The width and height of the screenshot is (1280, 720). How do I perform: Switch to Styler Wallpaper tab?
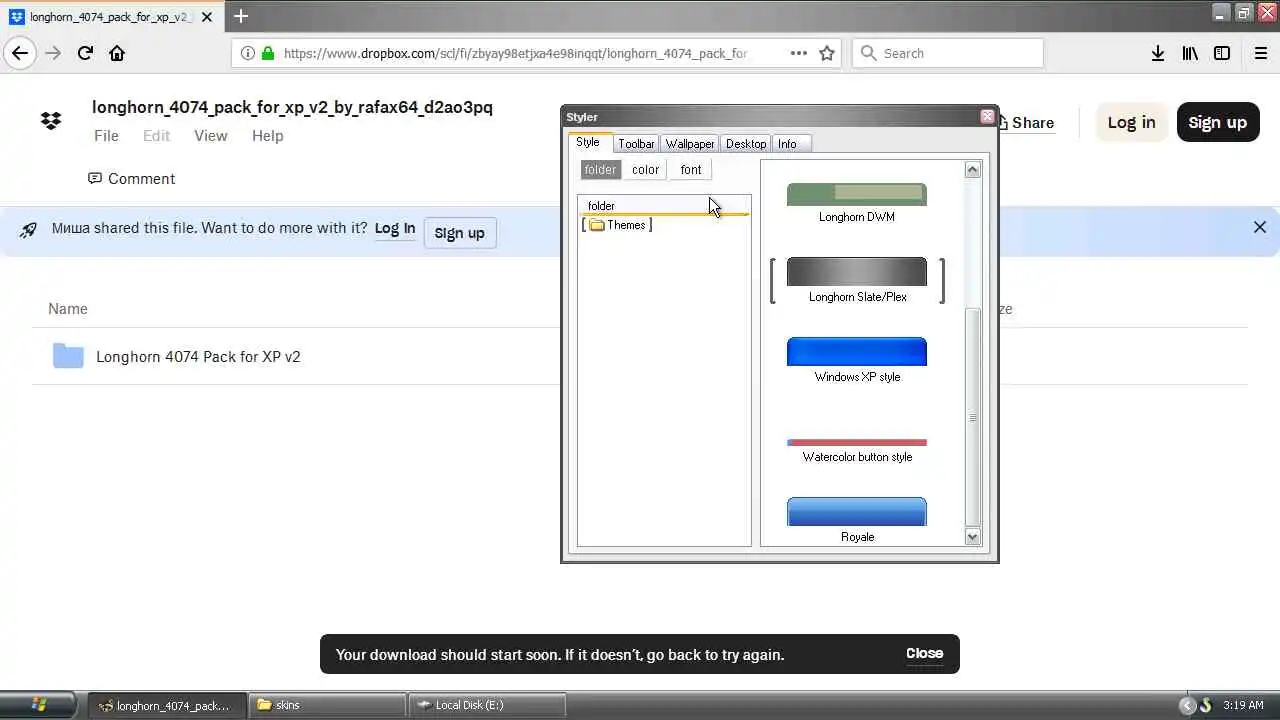click(690, 144)
